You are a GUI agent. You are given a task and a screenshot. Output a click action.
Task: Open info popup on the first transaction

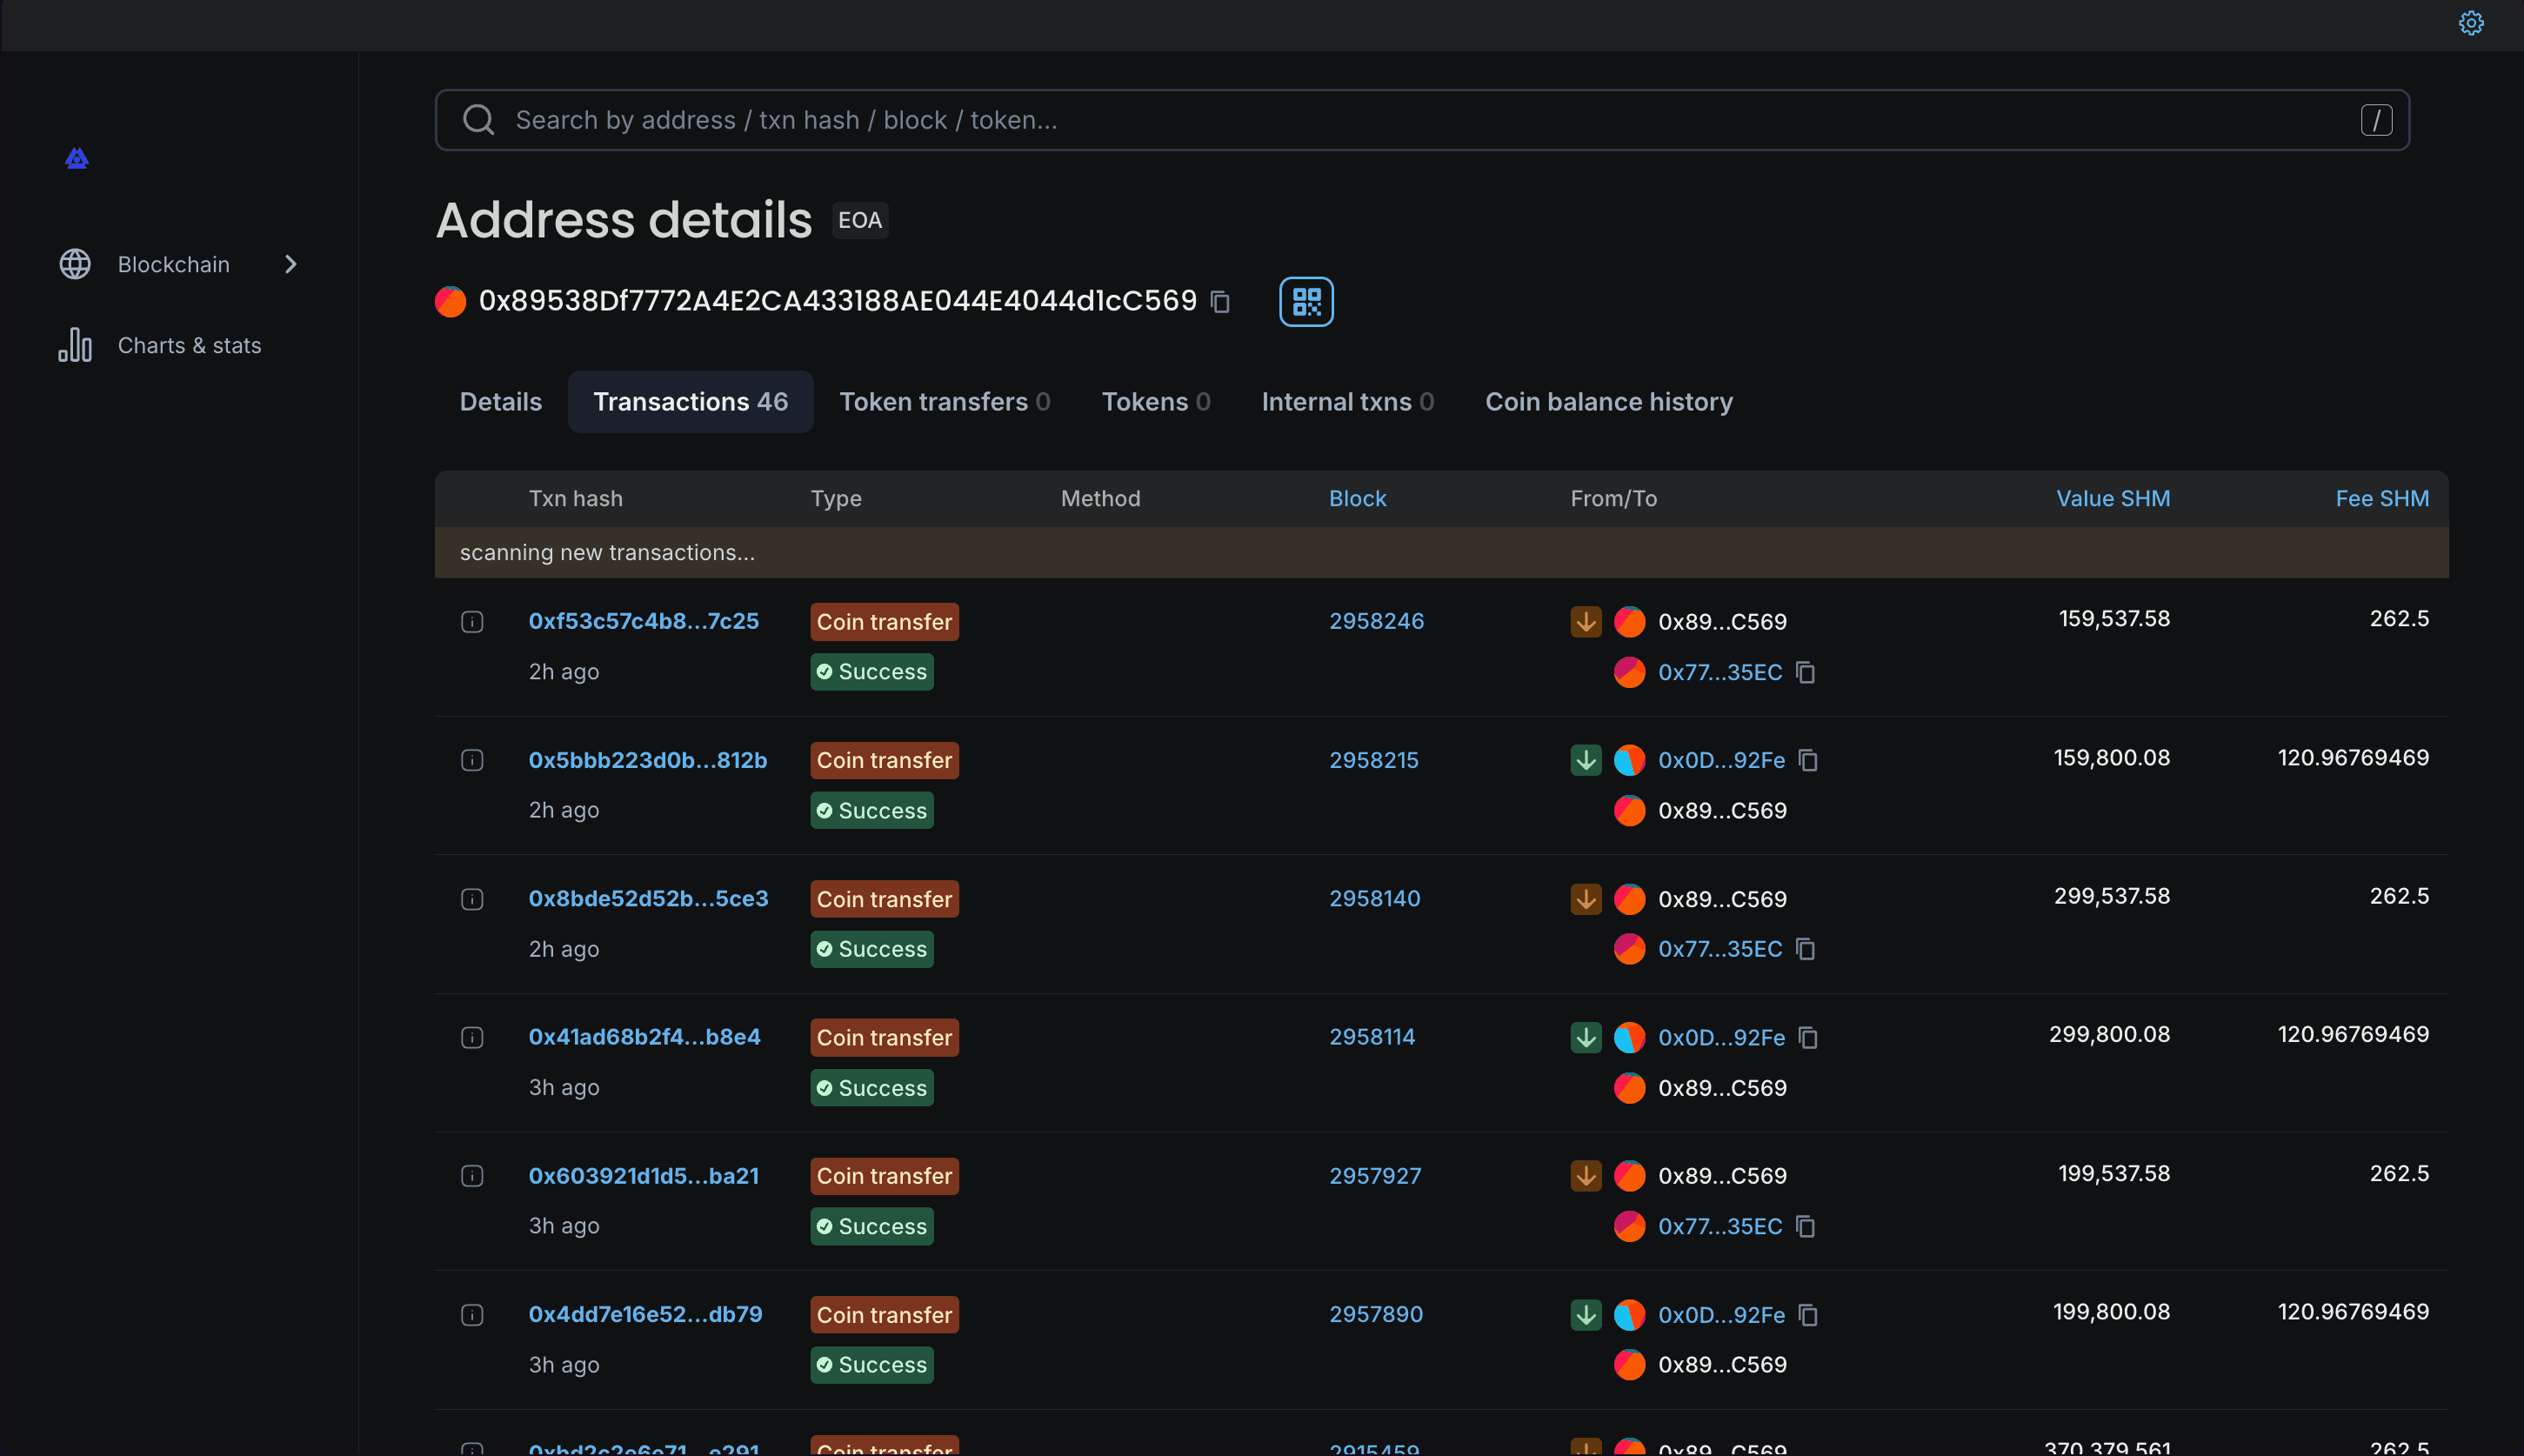(x=471, y=621)
